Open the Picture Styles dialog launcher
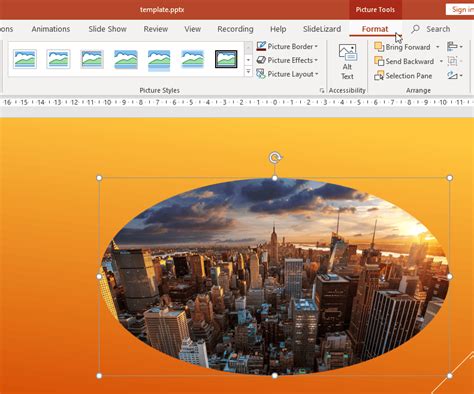 [x=322, y=90]
